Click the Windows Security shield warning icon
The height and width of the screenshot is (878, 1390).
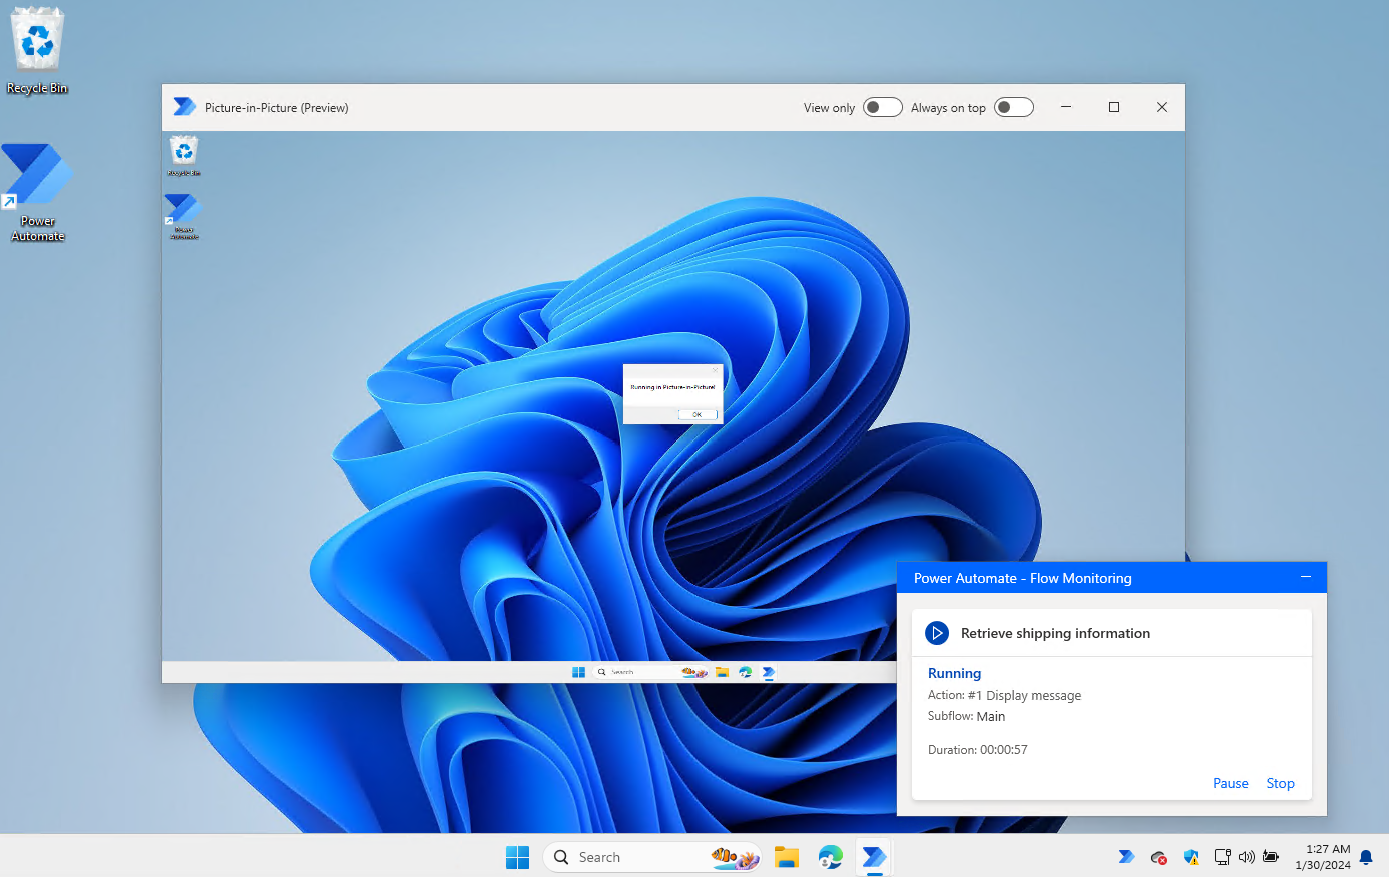[1191, 857]
